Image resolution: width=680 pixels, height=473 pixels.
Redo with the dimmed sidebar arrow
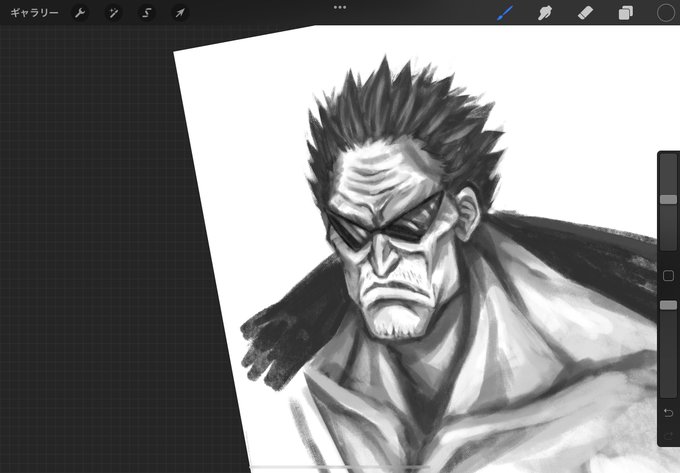tap(668, 436)
